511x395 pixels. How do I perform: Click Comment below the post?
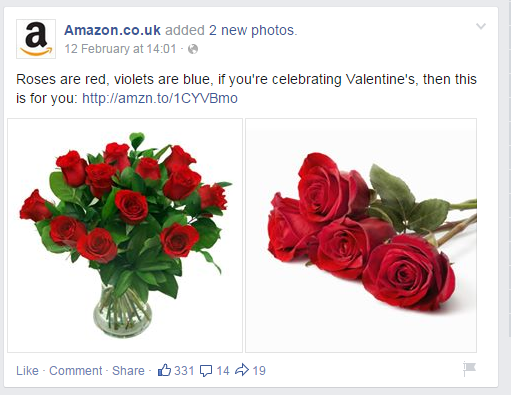click(x=76, y=371)
